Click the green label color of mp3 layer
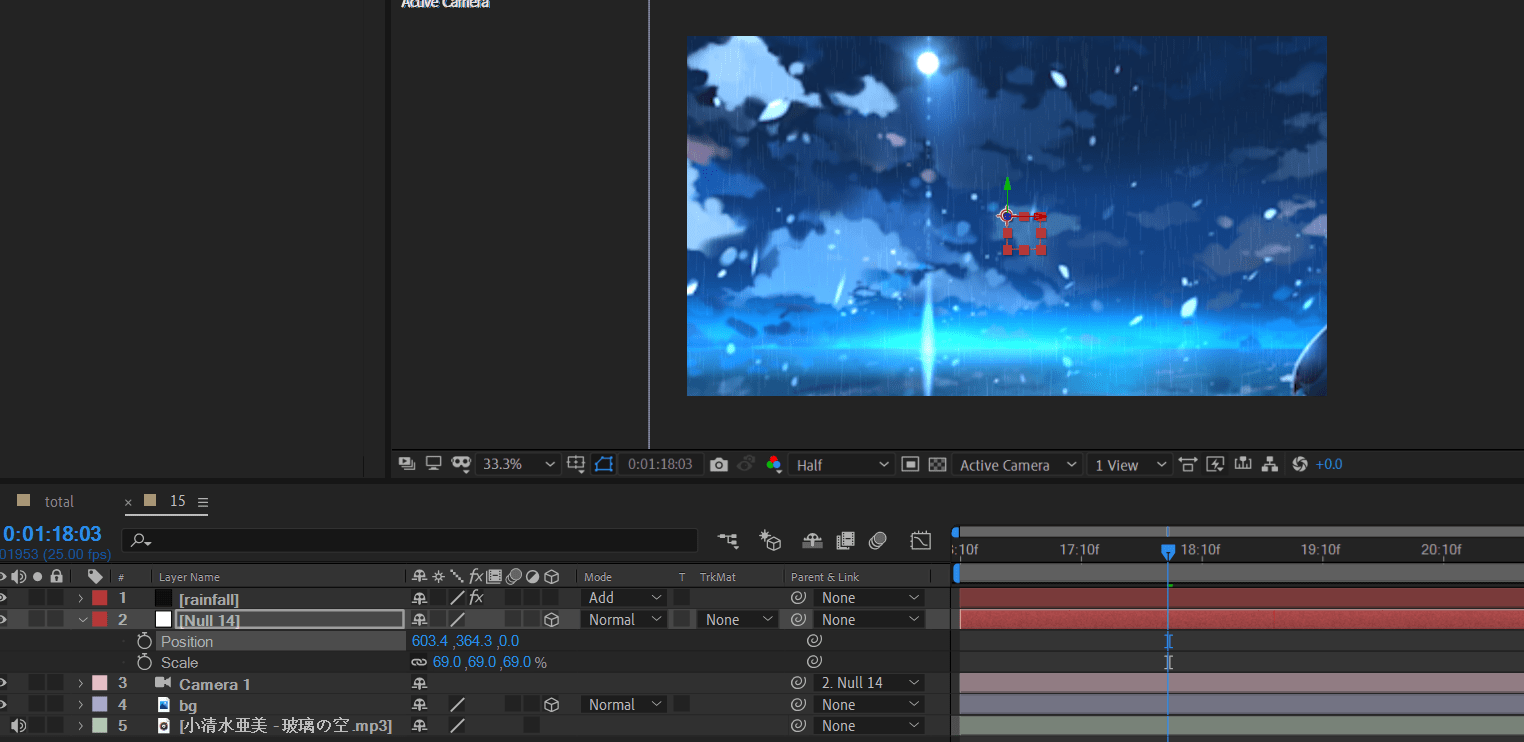 (x=99, y=726)
